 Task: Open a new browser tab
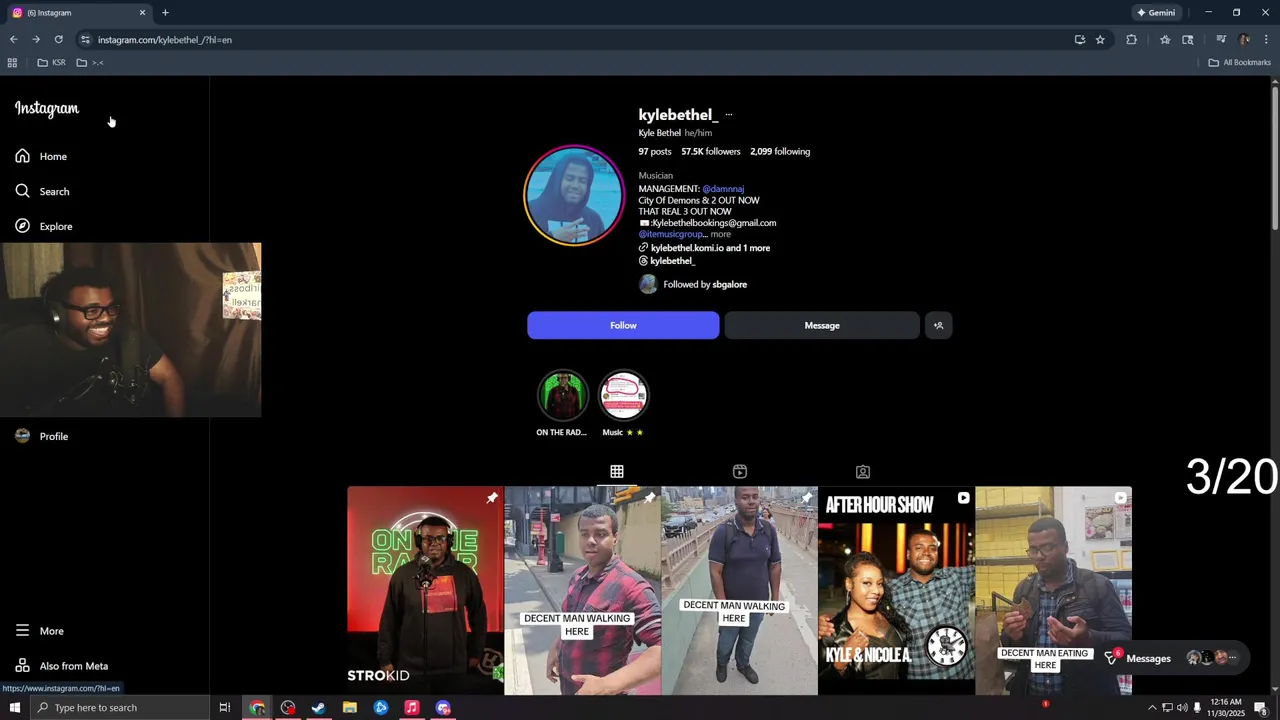pyautogui.click(x=165, y=13)
